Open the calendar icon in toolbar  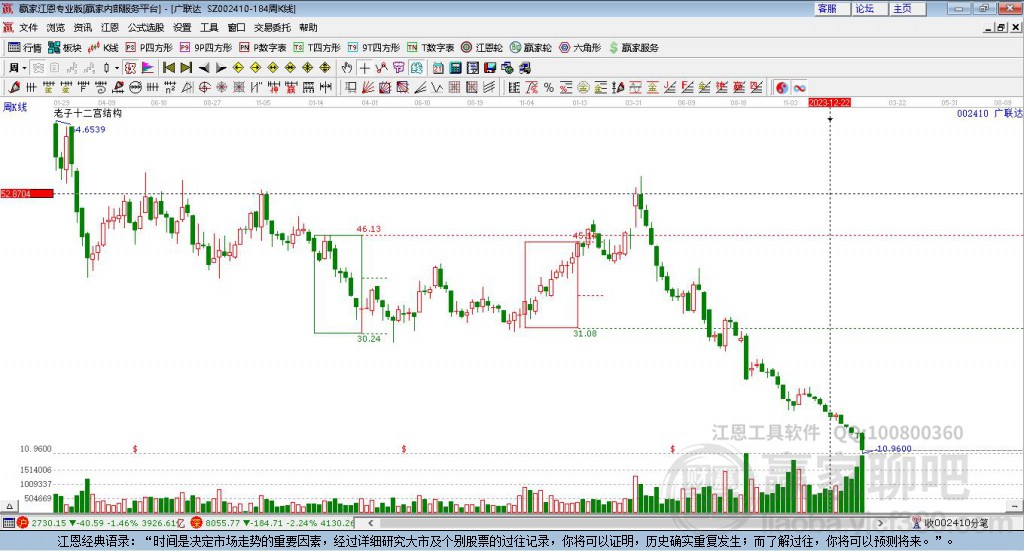click(438, 68)
